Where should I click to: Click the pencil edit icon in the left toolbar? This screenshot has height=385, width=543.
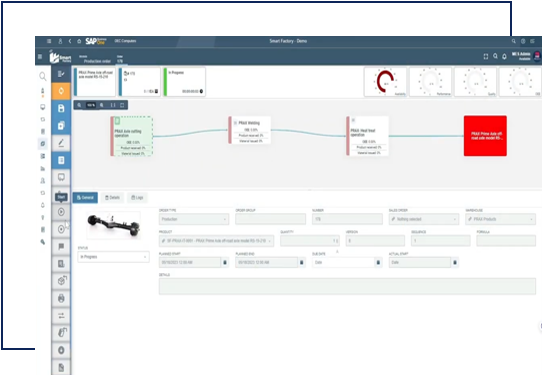(x=61, y=143)
